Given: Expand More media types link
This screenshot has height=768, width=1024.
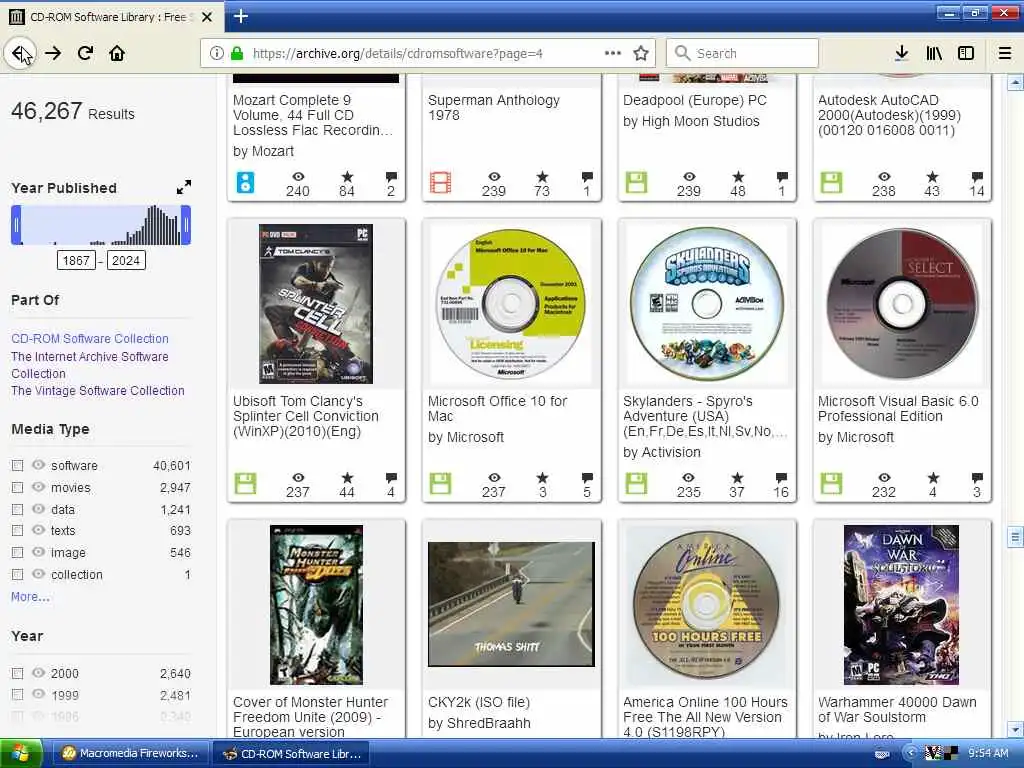Looking at the screenshot, I should pyautogui.click(x=30, y=596).
